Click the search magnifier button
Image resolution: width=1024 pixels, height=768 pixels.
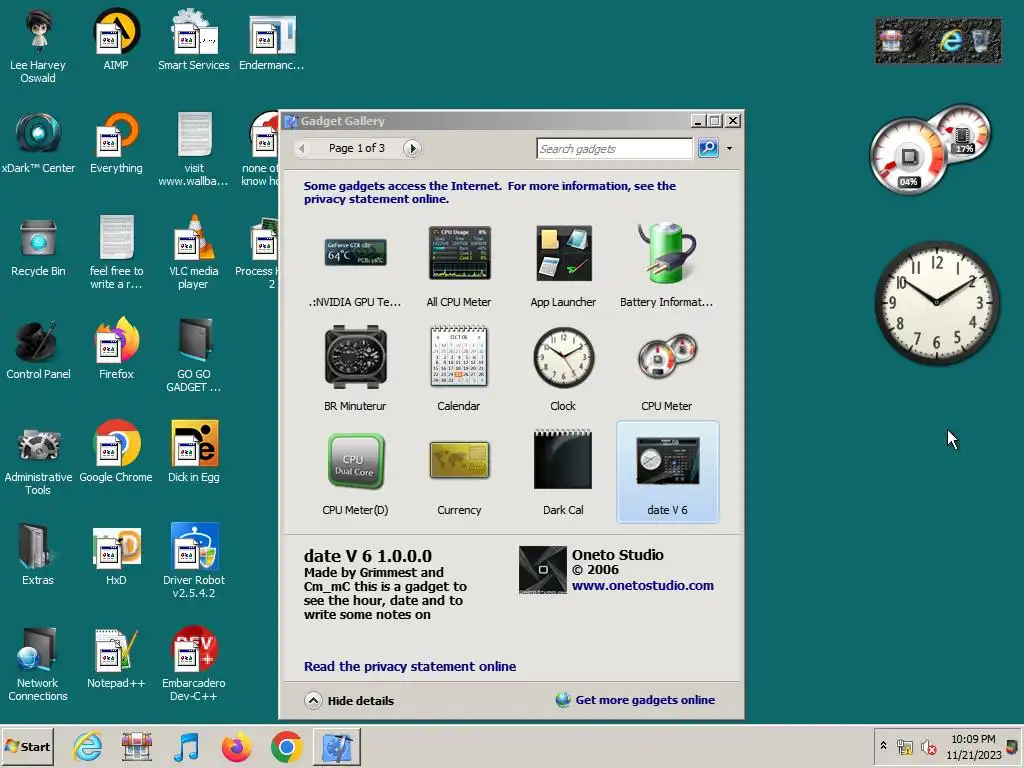(x=709, y=148)
